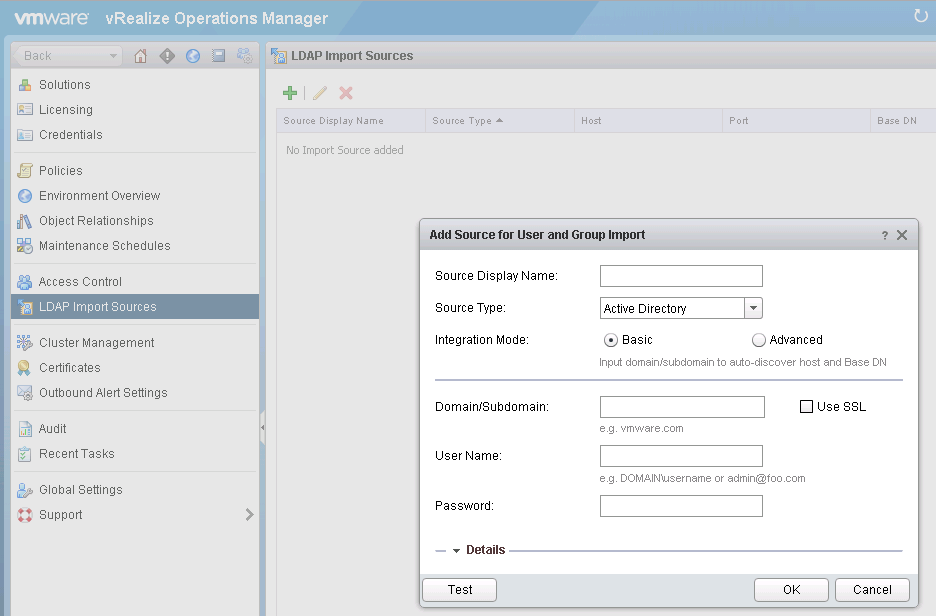Screen dimensions: 936x616
Task: Click the Home icon in navigation toolbar
Action: [x=140, y=56]
